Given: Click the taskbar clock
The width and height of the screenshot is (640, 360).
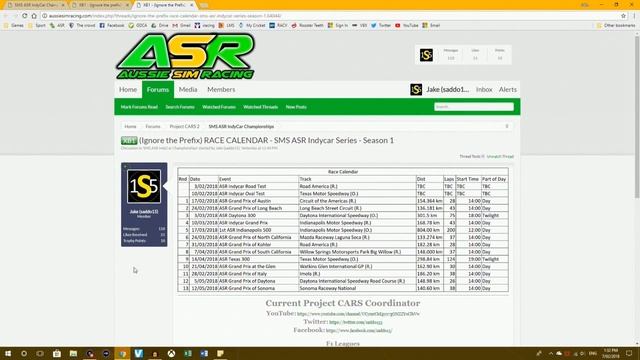Looking at the screenshot, I should (611, 353).
